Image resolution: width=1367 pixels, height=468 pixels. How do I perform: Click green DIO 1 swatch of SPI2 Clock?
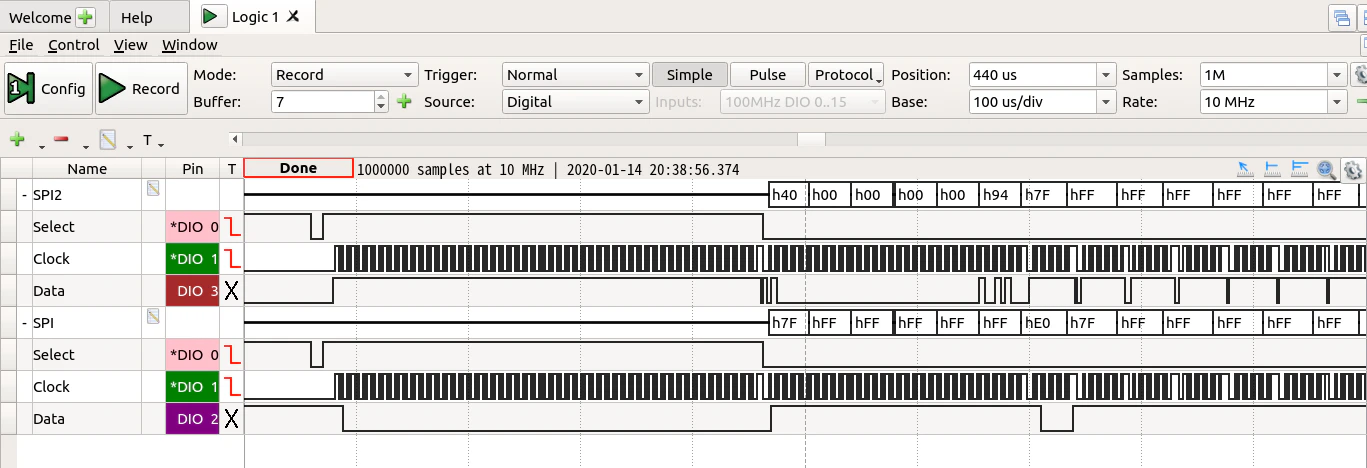(x=192, y=259)
